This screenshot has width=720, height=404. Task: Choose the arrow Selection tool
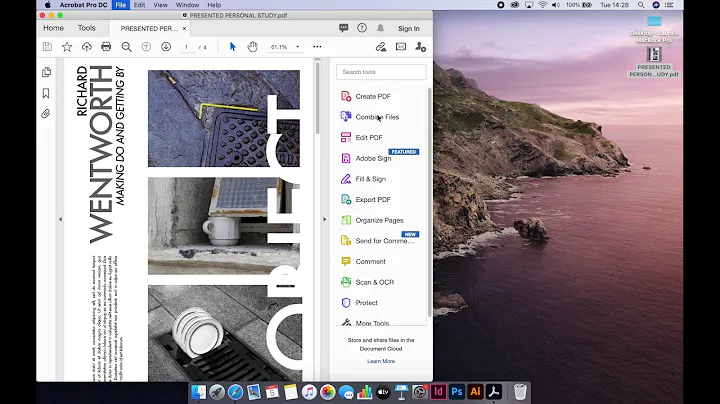(x=232, y=47)
